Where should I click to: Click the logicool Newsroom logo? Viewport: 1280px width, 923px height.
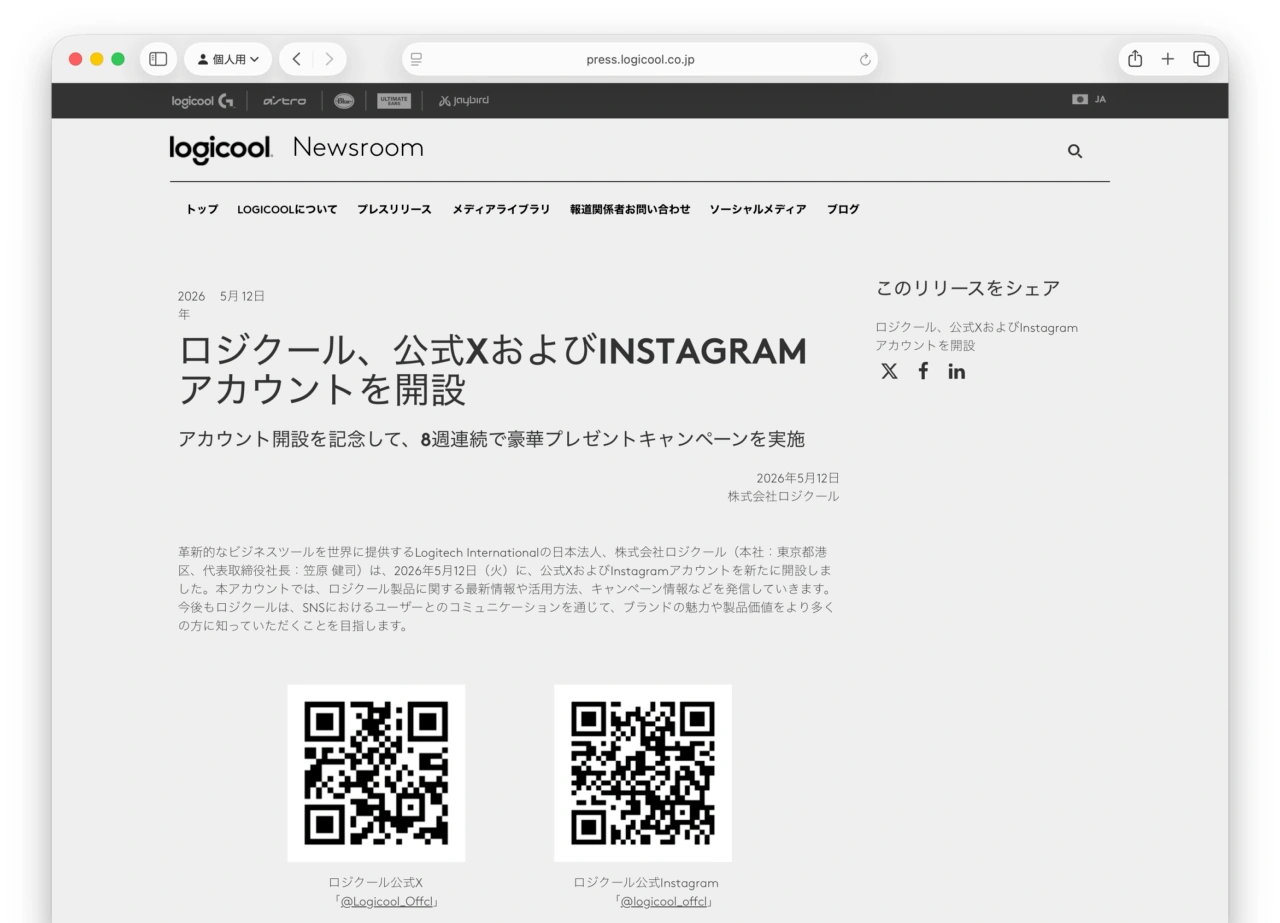coord(297,149)
